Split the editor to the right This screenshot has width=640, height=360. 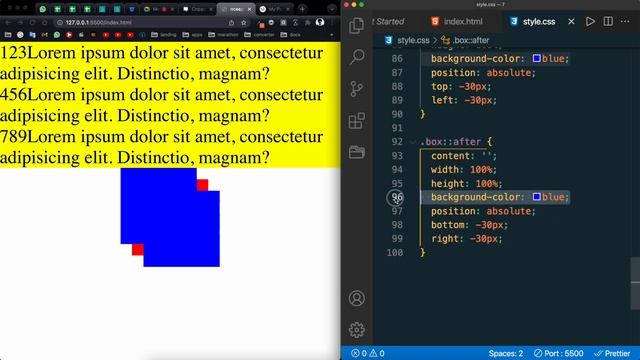pyautogui.click(x=608, y=21)
